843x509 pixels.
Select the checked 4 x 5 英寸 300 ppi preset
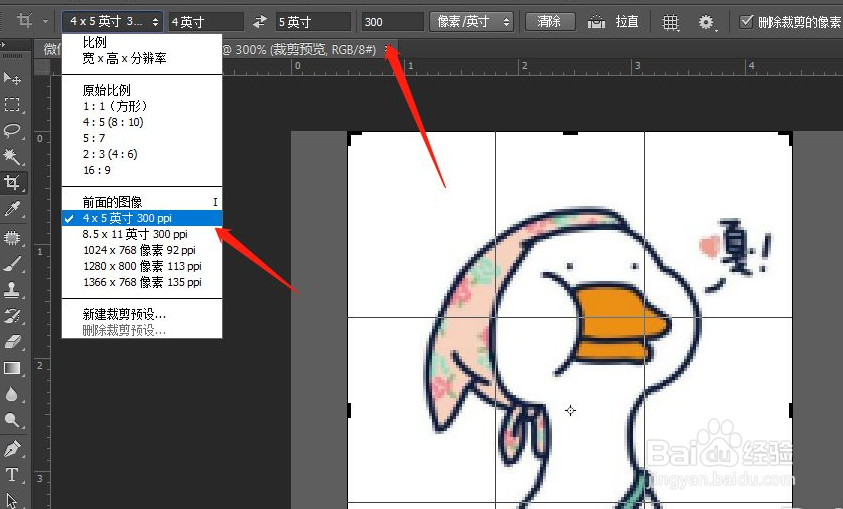pos(142,218)
